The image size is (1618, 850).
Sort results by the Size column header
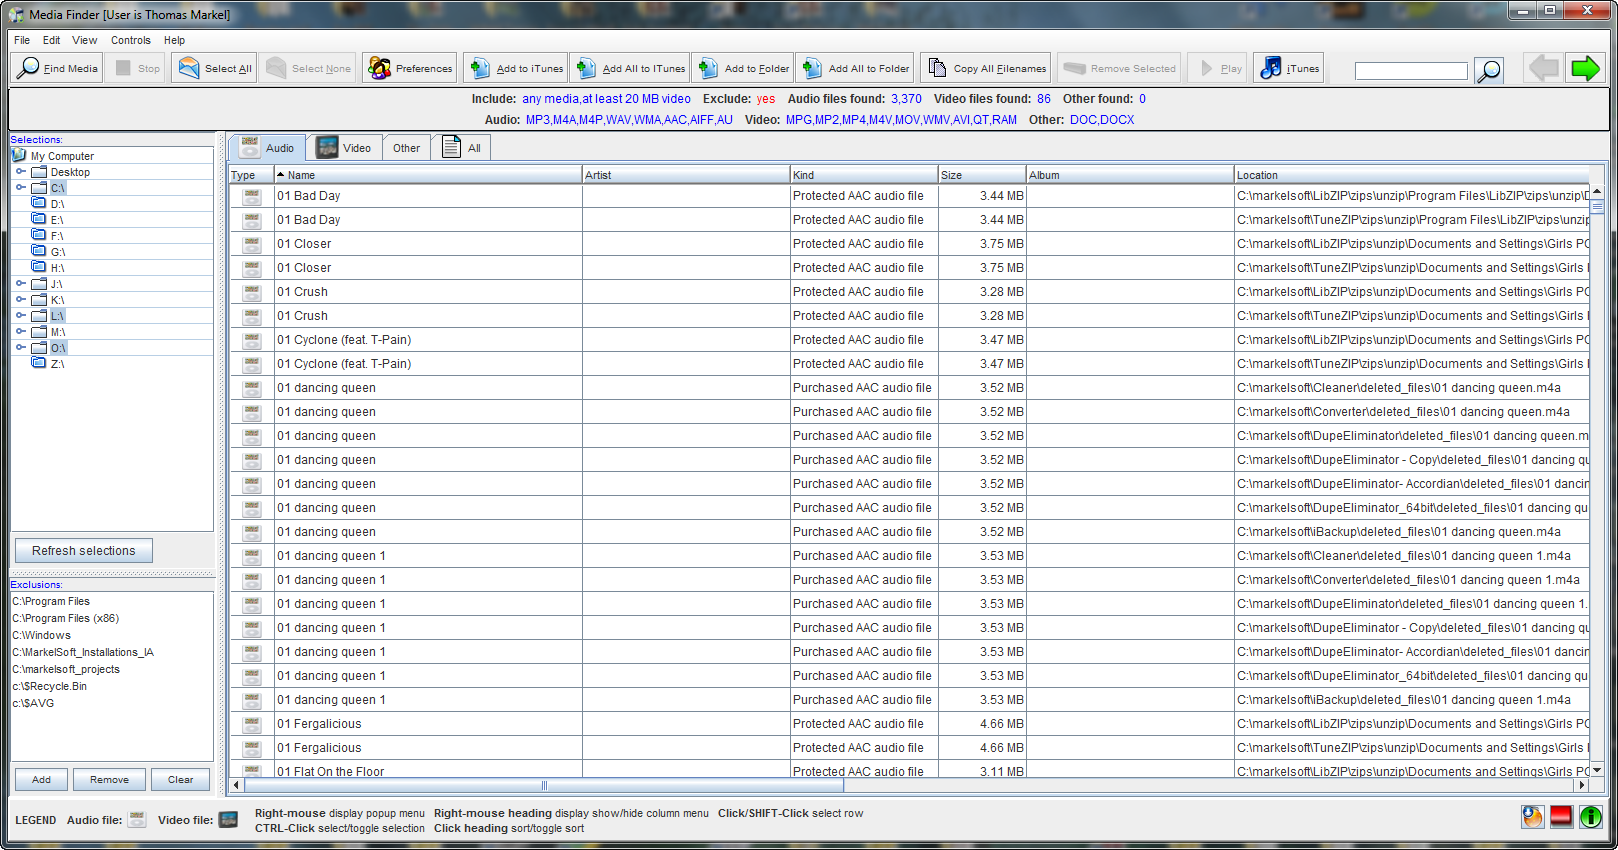980,175
